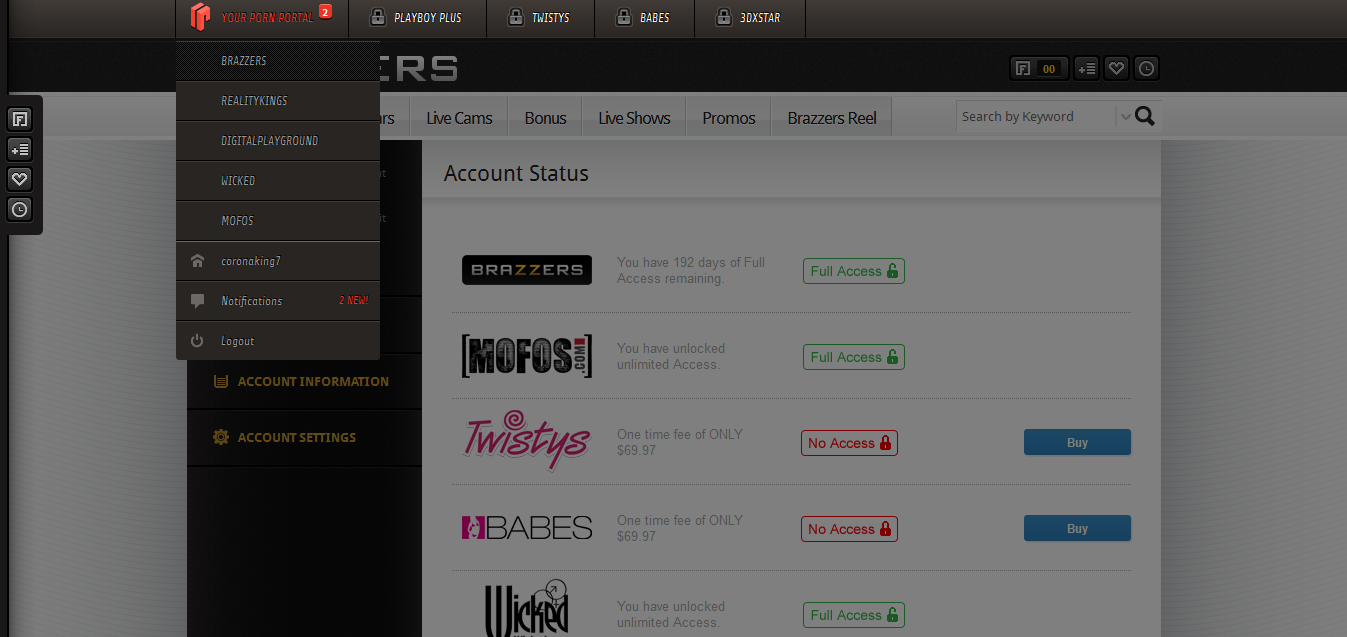
Task: Click the Twistys logo in Account Status
Action: (x=527, y=440)
